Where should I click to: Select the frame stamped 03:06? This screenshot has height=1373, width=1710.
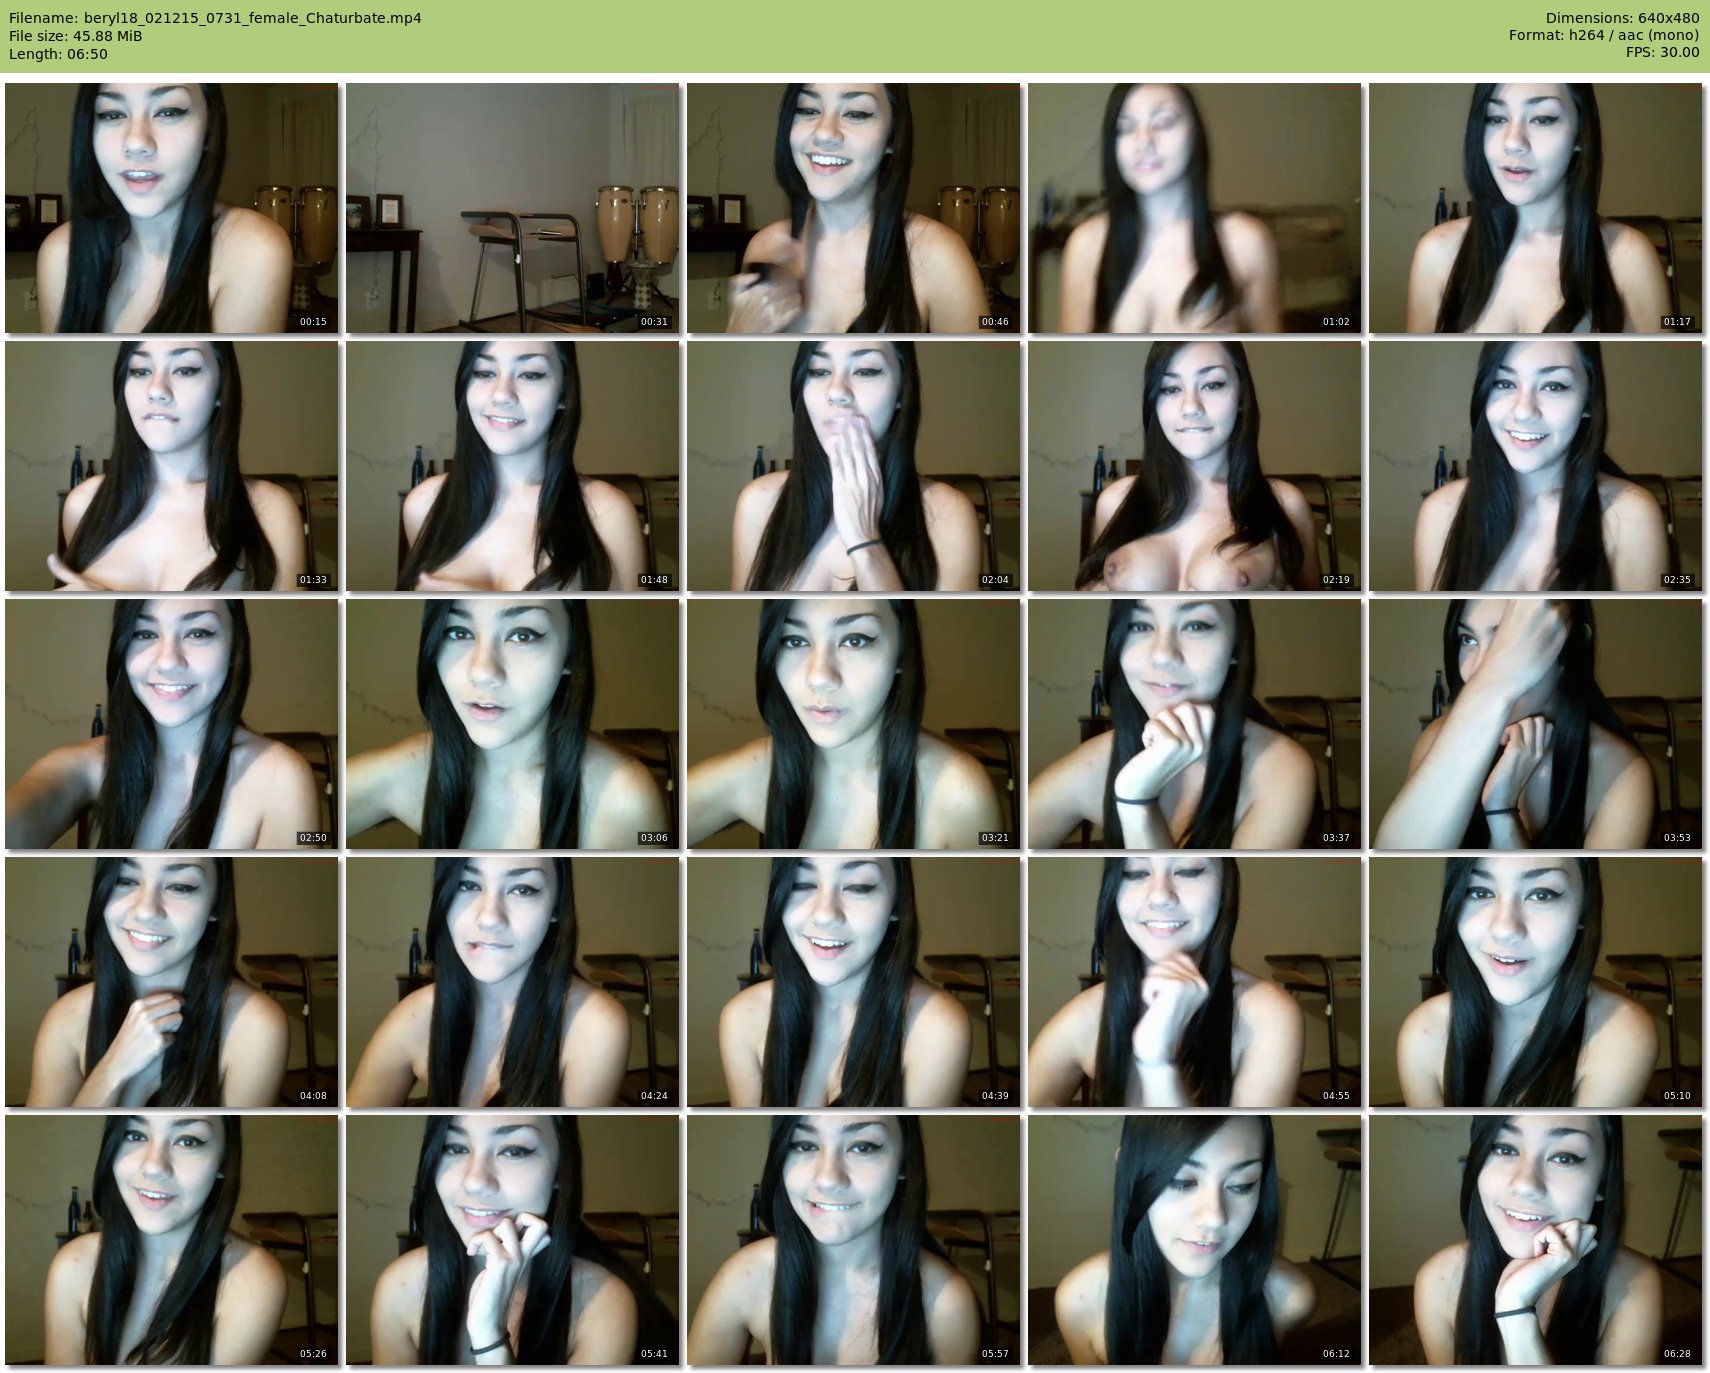[512, 724]
